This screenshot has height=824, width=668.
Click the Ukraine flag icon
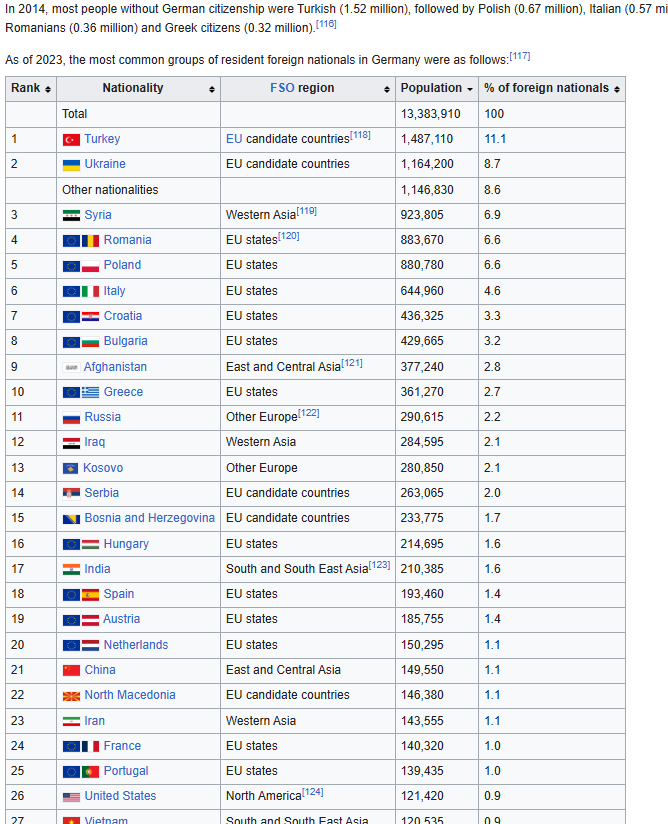click(x=71, y=165)
